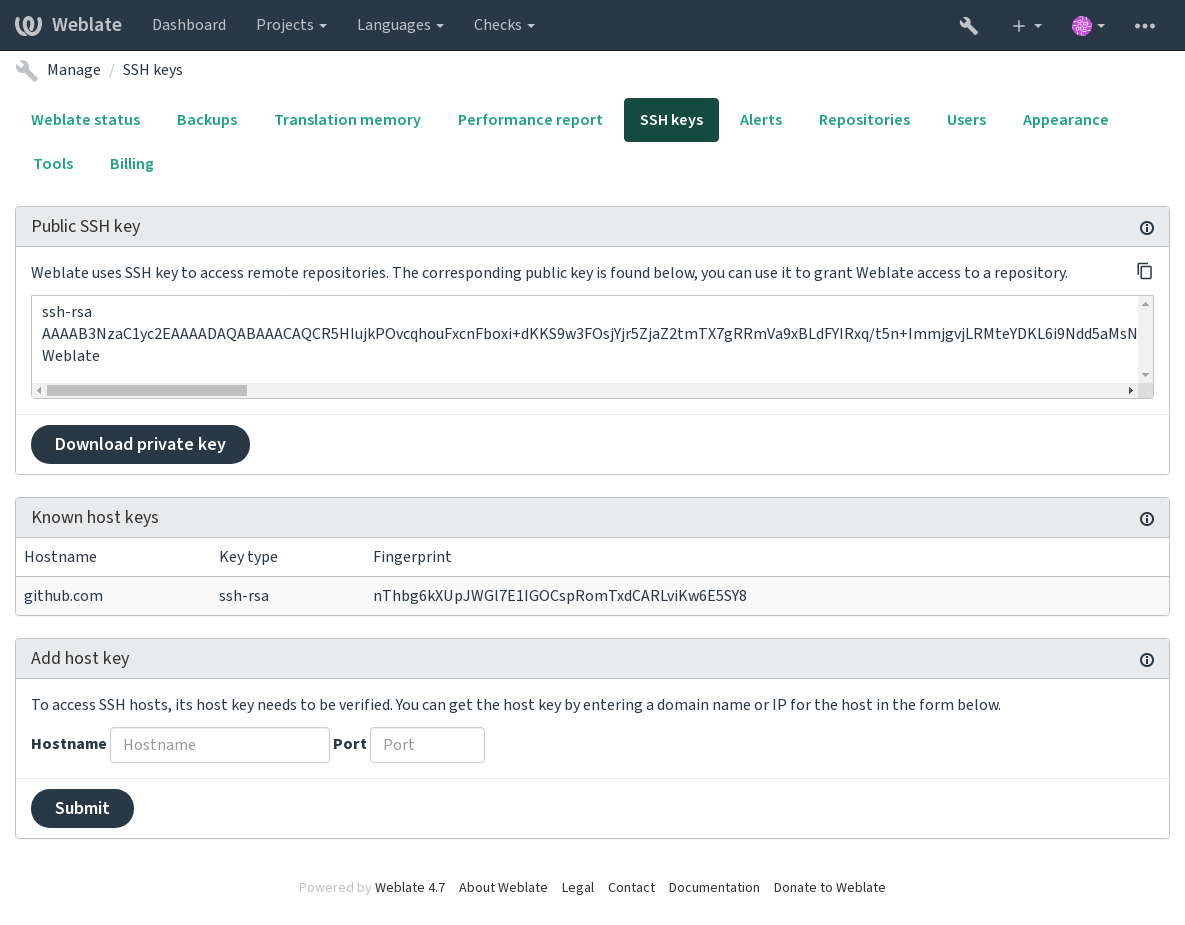Image resolution: width=1185 pixels, height=925 pixels.
Task: Open the user avatar menu
Action: (1088, 26)
